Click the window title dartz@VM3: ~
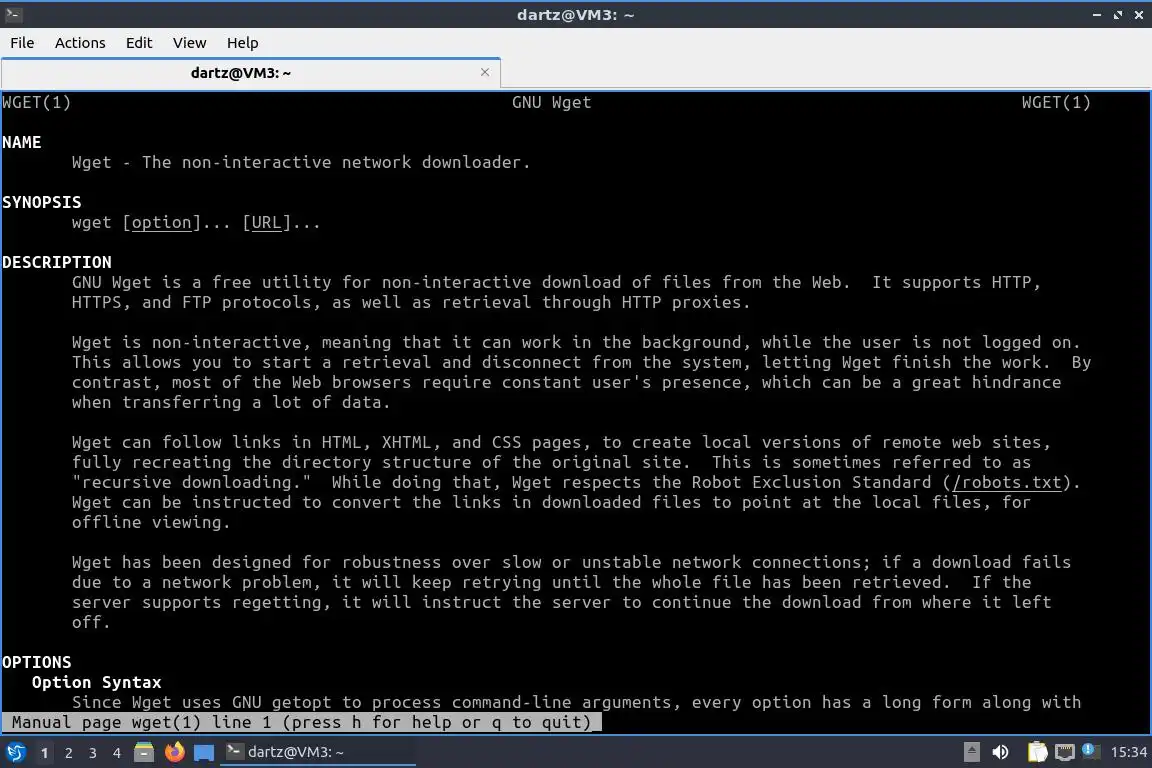The height and width of the screenshot is (768, 1152). [x=575, y=15]
